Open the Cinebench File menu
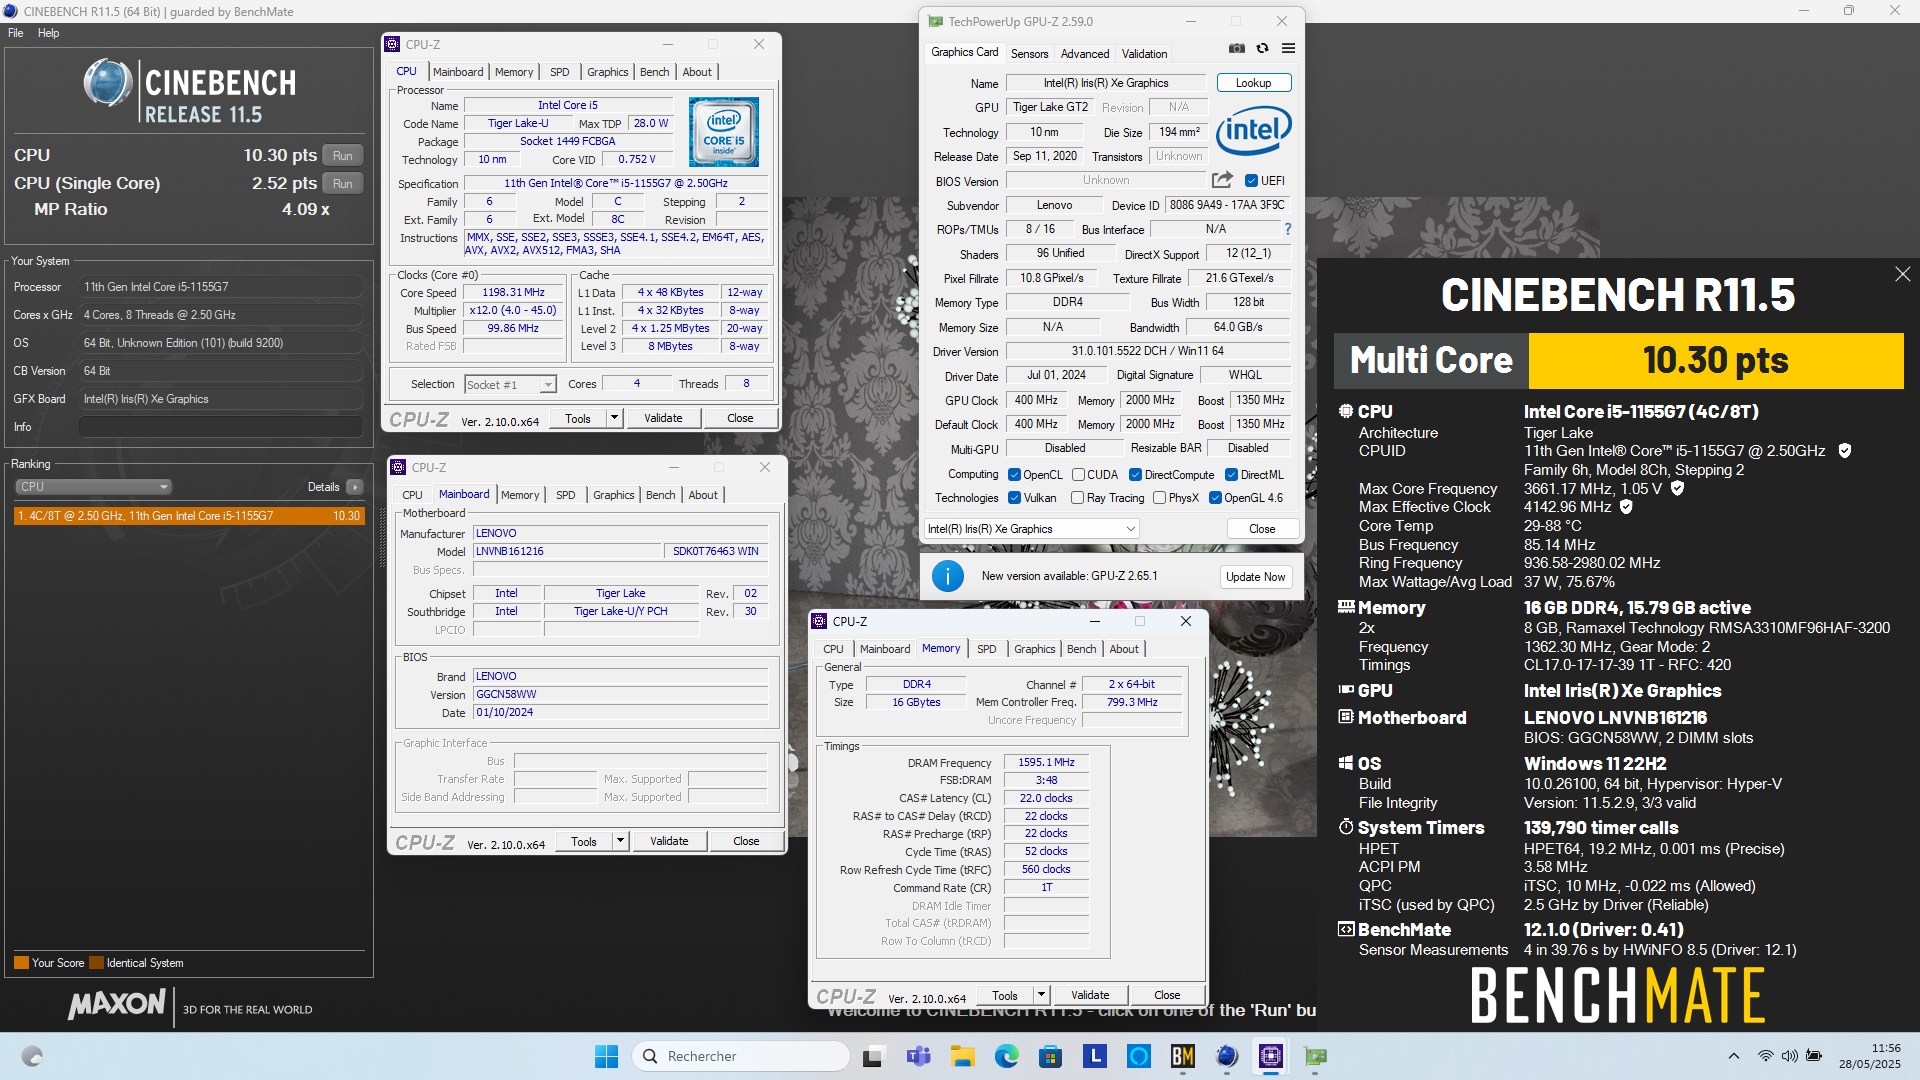The height and width of the screenshot is (1080, 1920). coord(15,33)
